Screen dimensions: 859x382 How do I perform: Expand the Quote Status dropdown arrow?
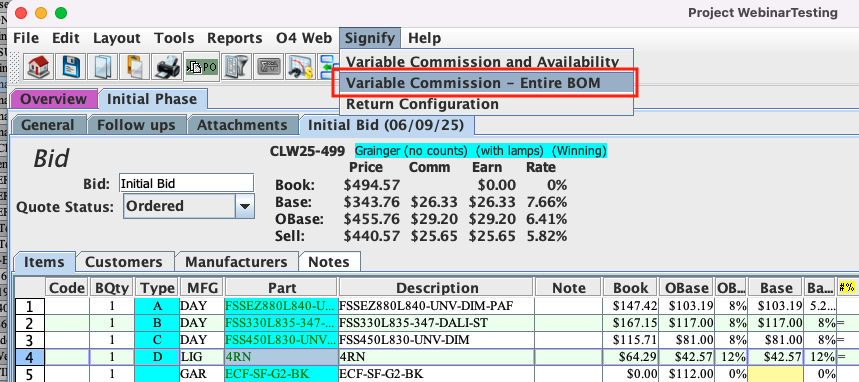245,207
